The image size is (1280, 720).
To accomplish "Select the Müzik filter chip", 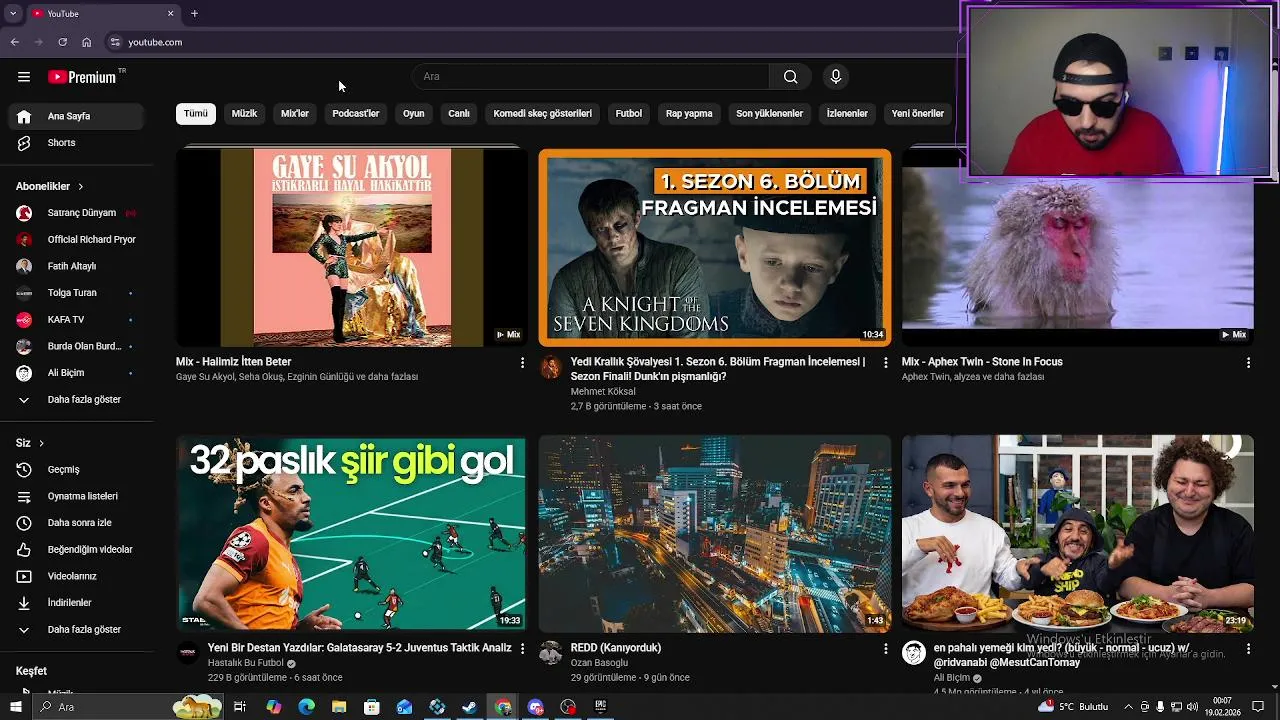I will 244,113.
